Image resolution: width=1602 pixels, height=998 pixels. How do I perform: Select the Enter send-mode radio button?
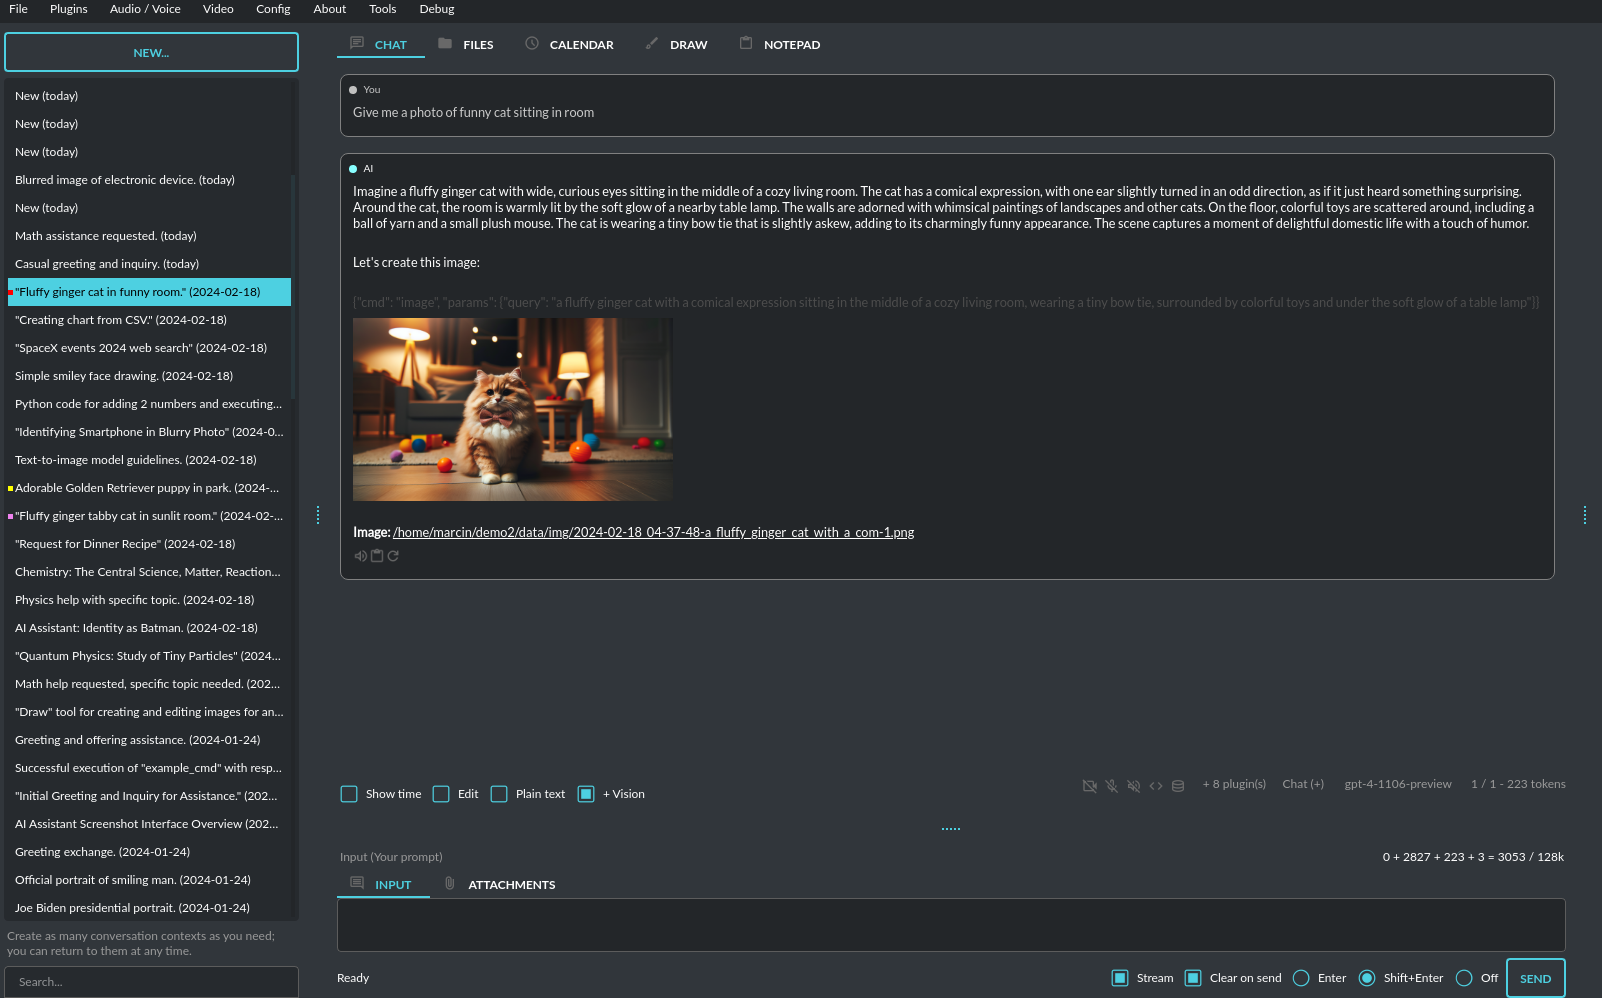(x=1301, y=978)
